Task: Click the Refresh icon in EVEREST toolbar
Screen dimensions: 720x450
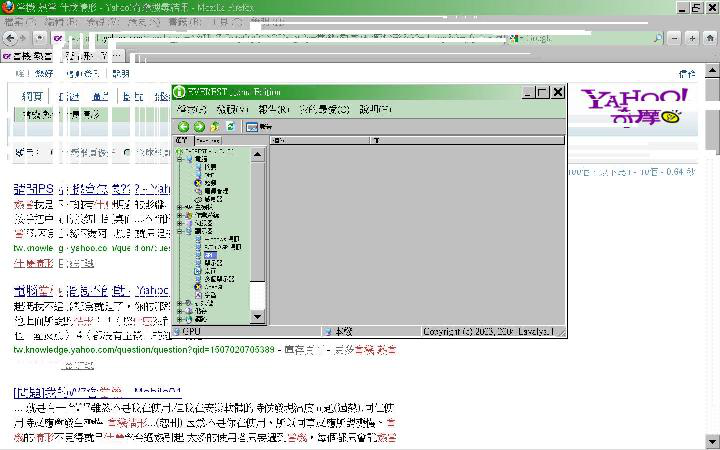Action: tap(230, 126)
